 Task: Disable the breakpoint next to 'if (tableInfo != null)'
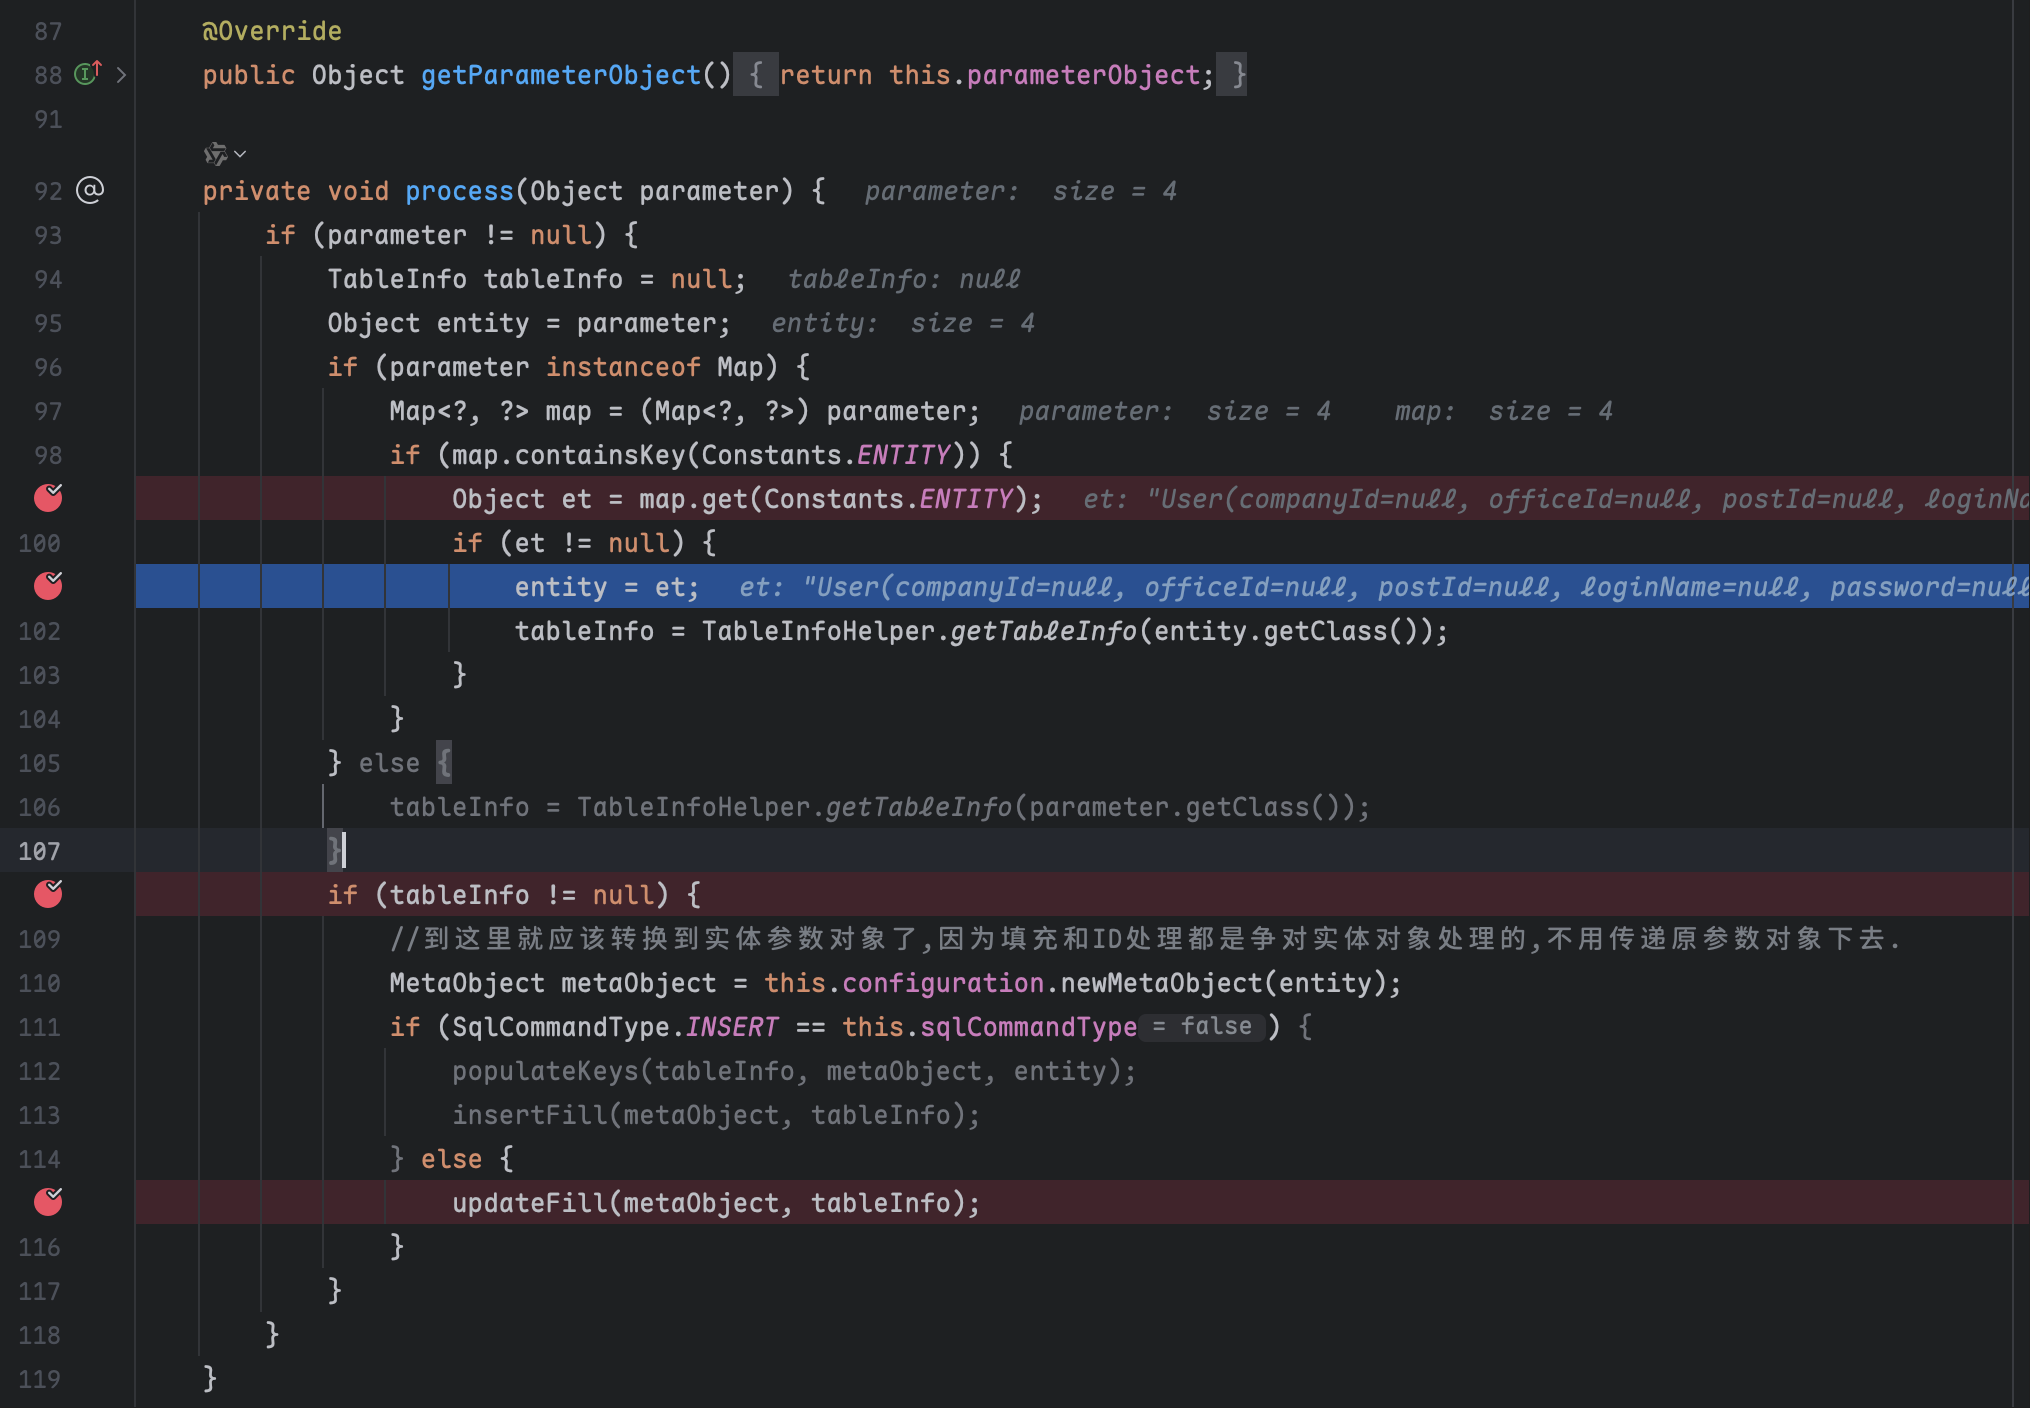point(47,894)
